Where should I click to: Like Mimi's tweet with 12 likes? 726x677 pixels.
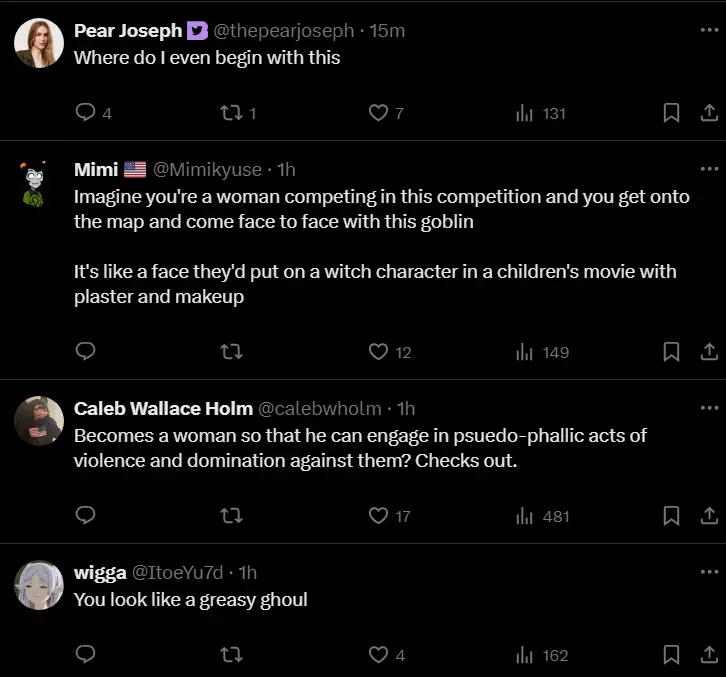click(x=378, y=351)
